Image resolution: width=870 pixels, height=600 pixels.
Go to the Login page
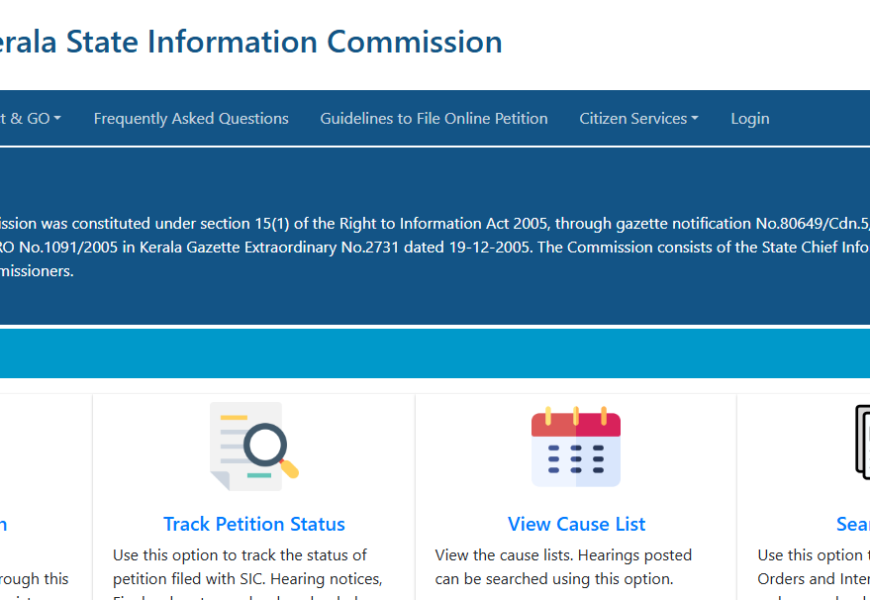(749, 118)
